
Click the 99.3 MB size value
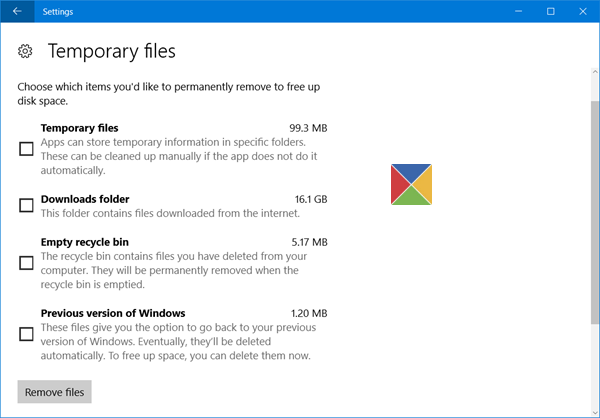[306, 128]
